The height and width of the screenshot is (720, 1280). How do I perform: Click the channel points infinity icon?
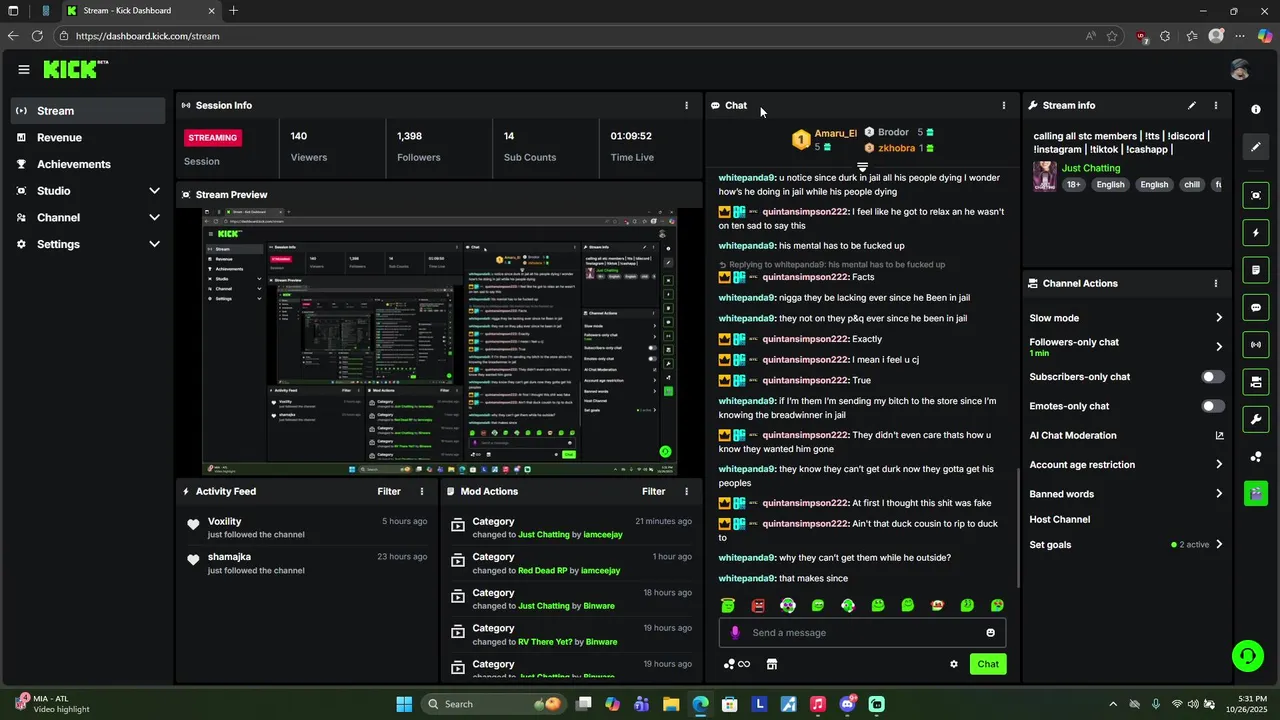tap(737, 664)
